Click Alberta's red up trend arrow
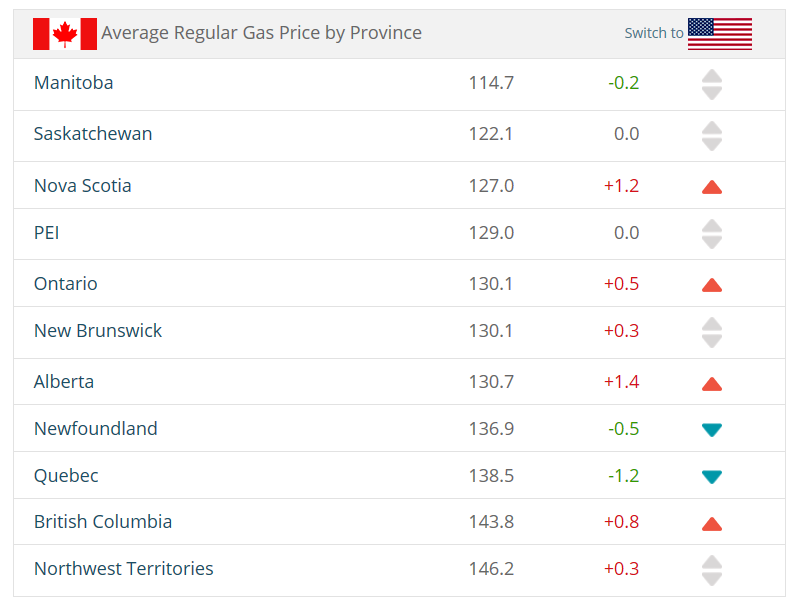The height and width of the screenshot is (610, 793). click(x=712, y=384)
